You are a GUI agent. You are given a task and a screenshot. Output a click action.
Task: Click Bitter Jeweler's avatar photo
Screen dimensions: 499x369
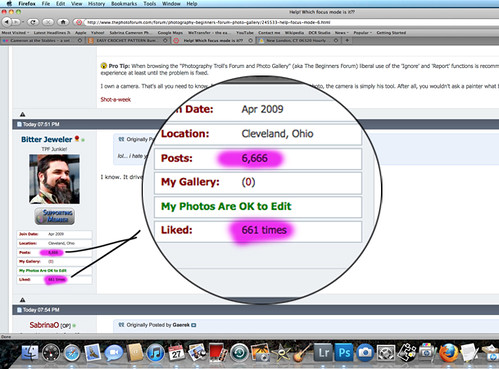(x=54, y=179)
